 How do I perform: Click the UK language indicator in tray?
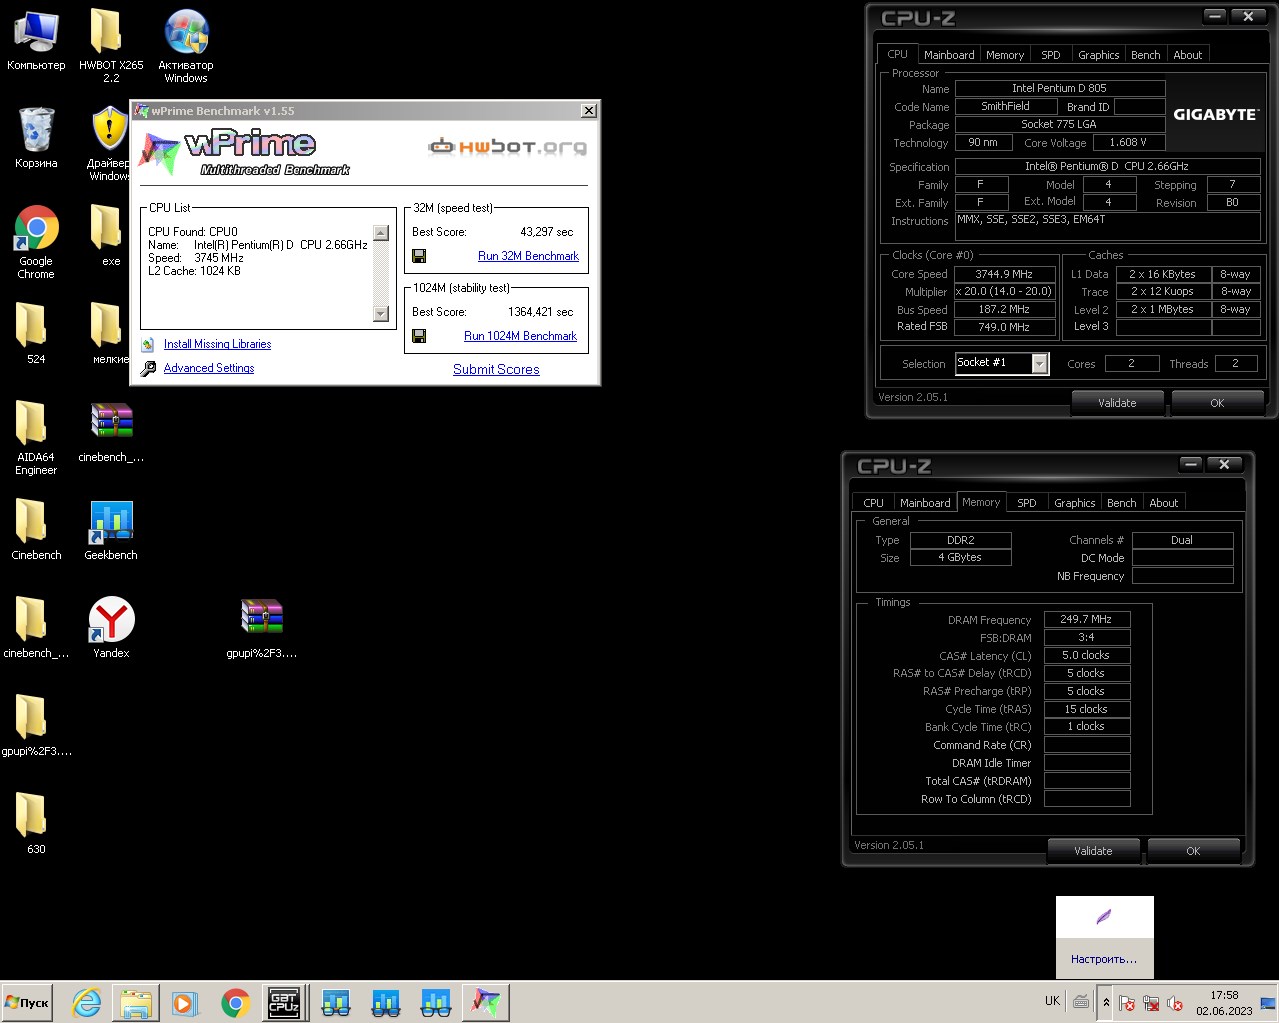pyautogui.click(x=1052, y=1001)
